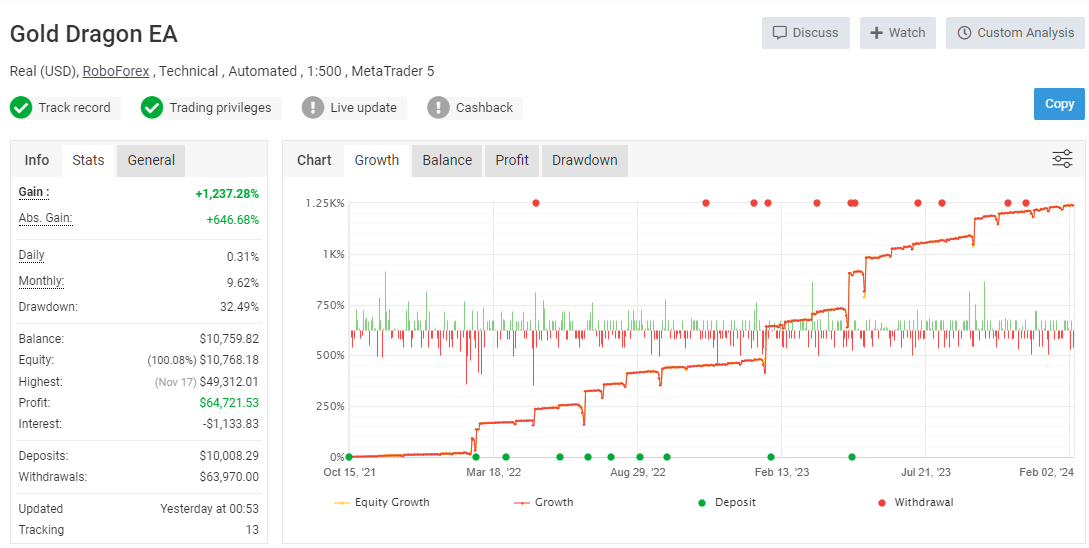
Task: Toggle Withdrawal markers in legend
Action: tap(915, 502)
